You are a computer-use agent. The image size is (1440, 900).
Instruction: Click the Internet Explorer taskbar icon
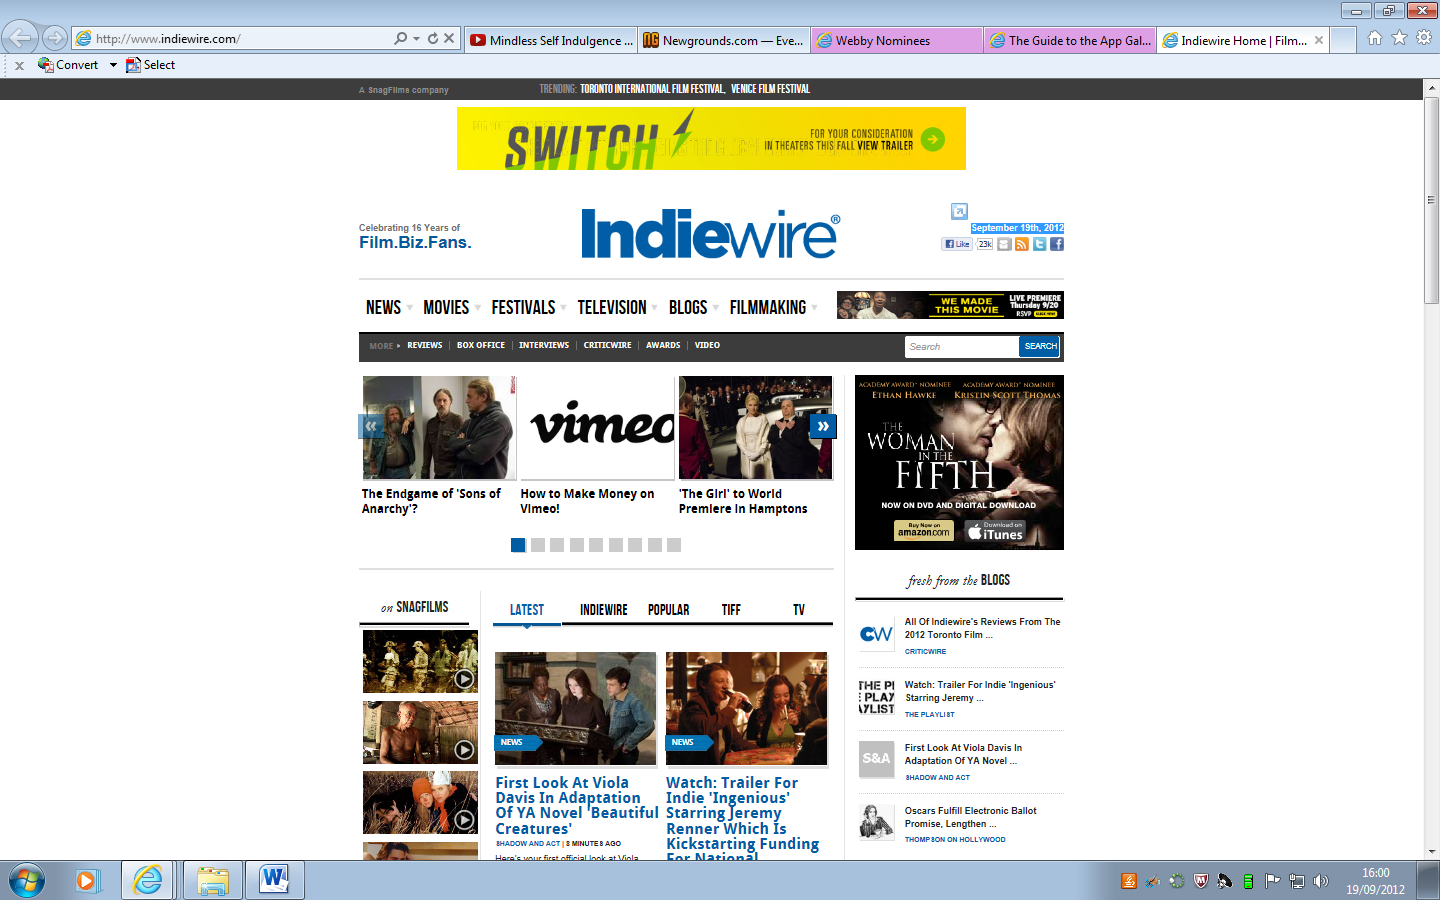[148, 881]
